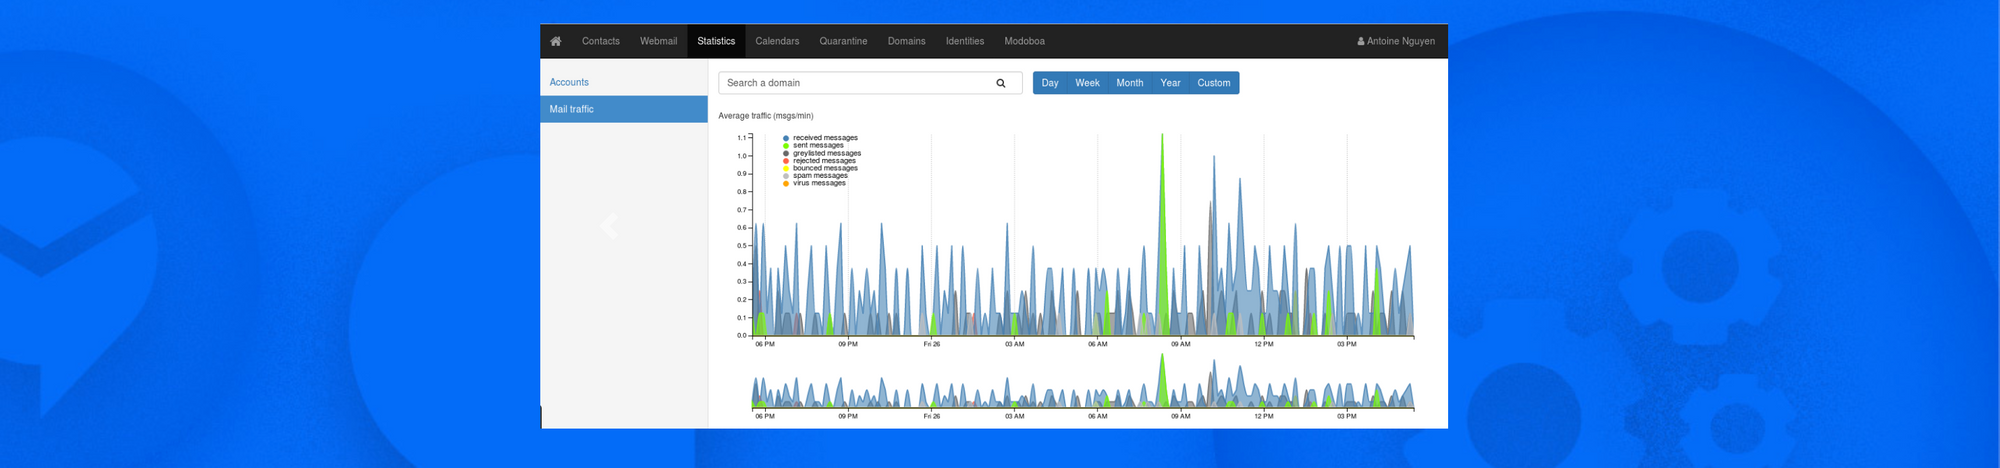The height and width of the screenshot is (468, 2000).
Task: Open Webmail from the navbar
Action: [658, 41]
